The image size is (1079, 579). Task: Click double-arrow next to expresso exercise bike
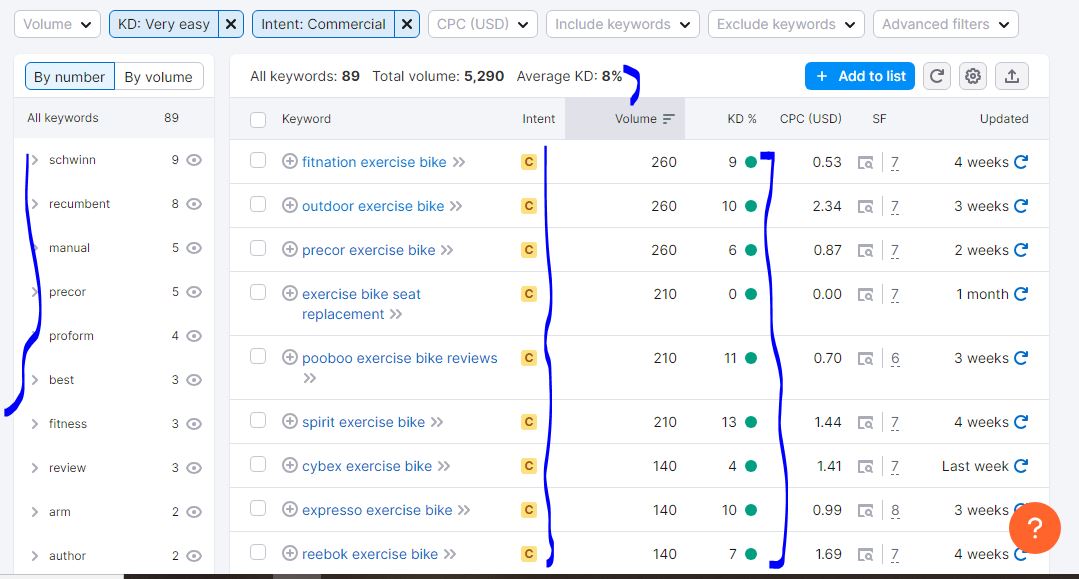coord(464,510)
